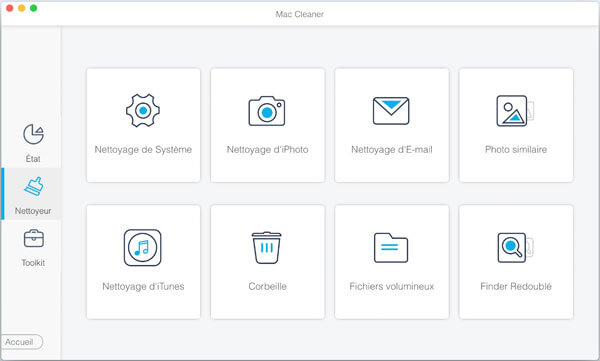This screenshot has height=361, width=600.
Task: Click the music note icon for iTunes cleaning
Action: pyautogui.click(x=143, y=248)
